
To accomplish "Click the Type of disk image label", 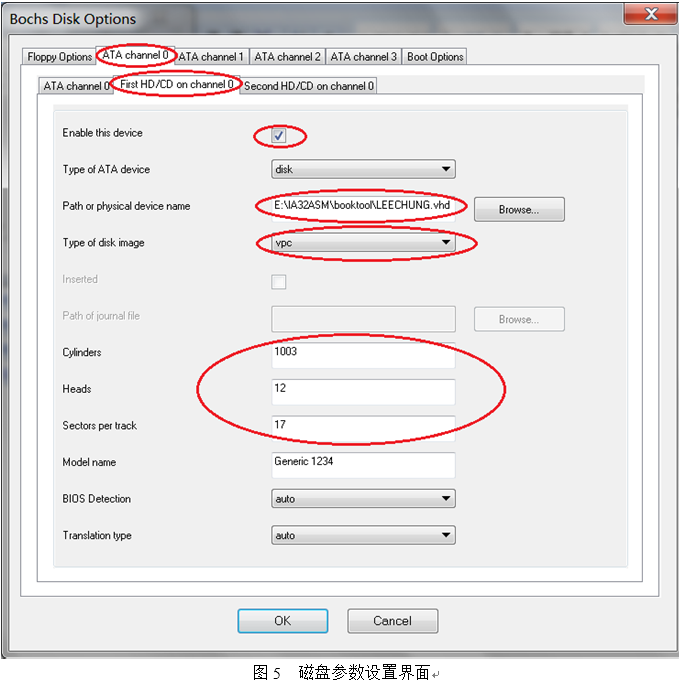I will 103,243.
